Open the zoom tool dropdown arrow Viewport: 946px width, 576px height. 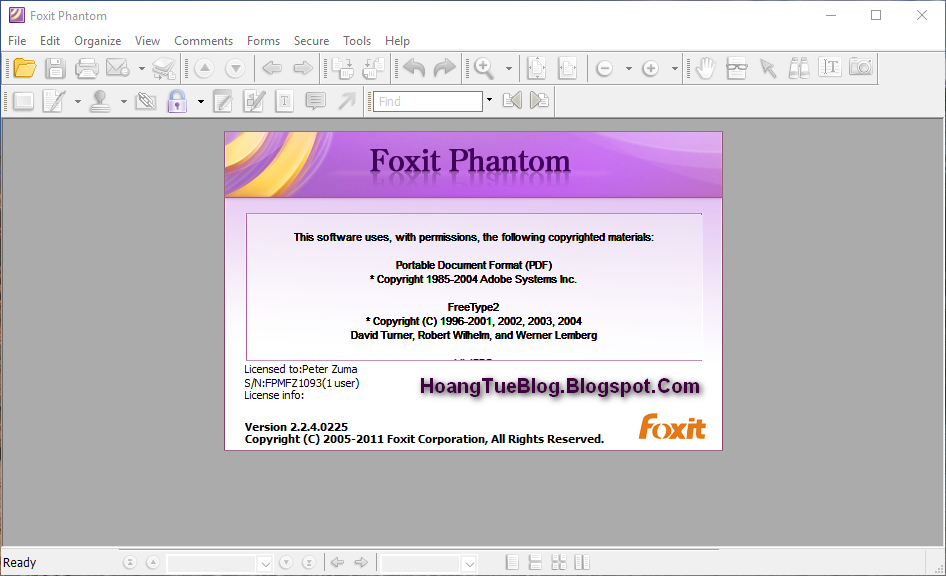point(507,68)
